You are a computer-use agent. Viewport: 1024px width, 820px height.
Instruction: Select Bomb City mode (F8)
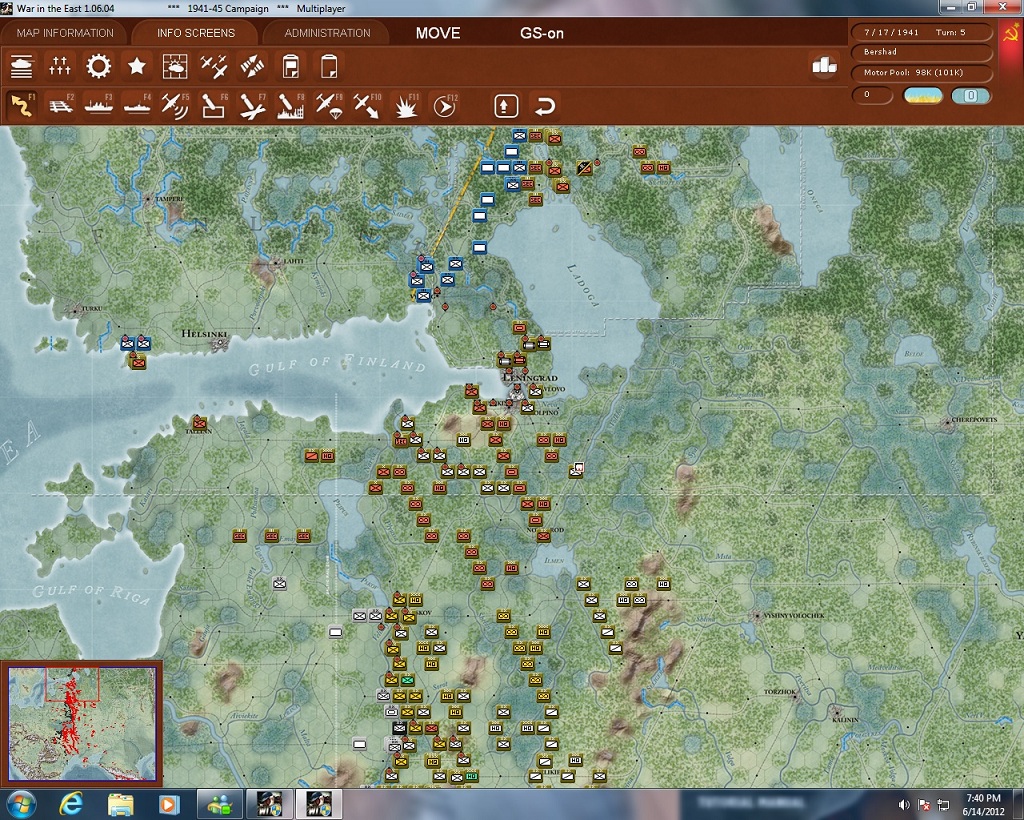(291, 105)
